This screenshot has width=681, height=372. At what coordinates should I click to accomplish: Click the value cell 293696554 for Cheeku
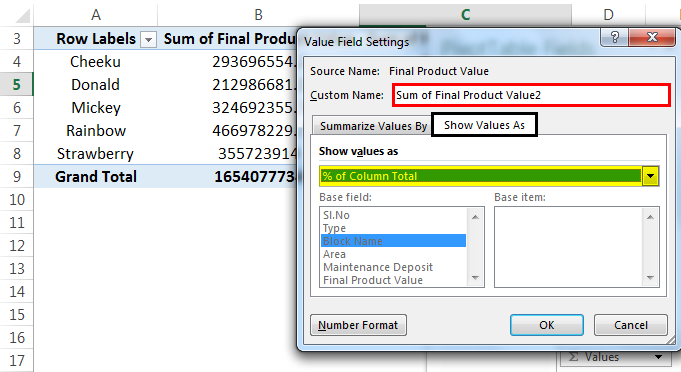click(x=227, y=62)
